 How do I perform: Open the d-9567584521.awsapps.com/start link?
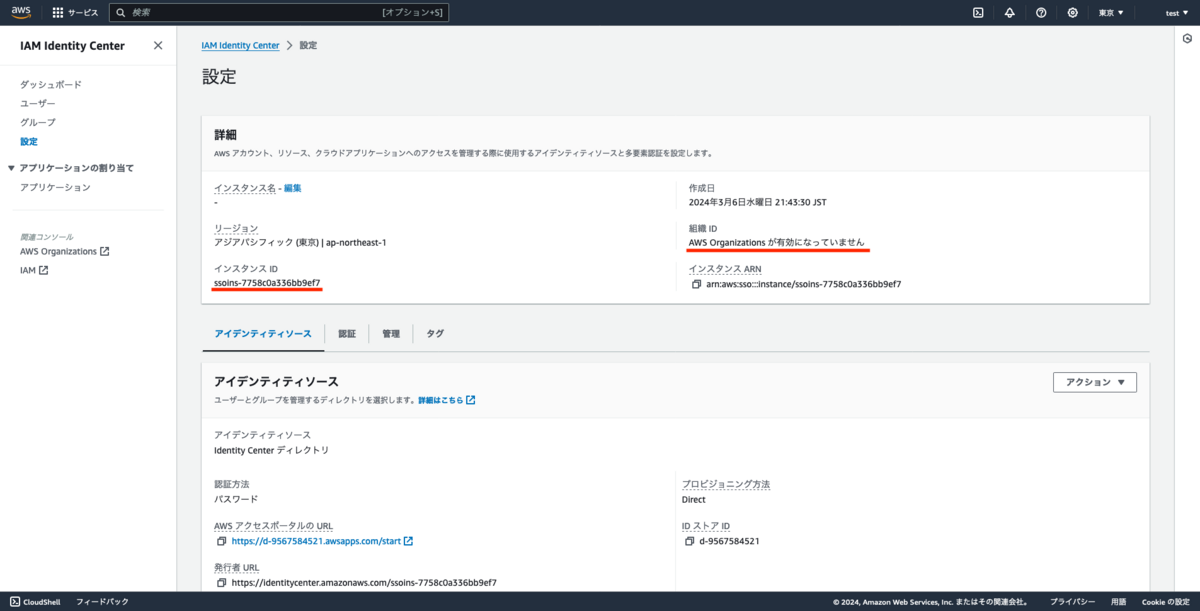tap(322, 541)
